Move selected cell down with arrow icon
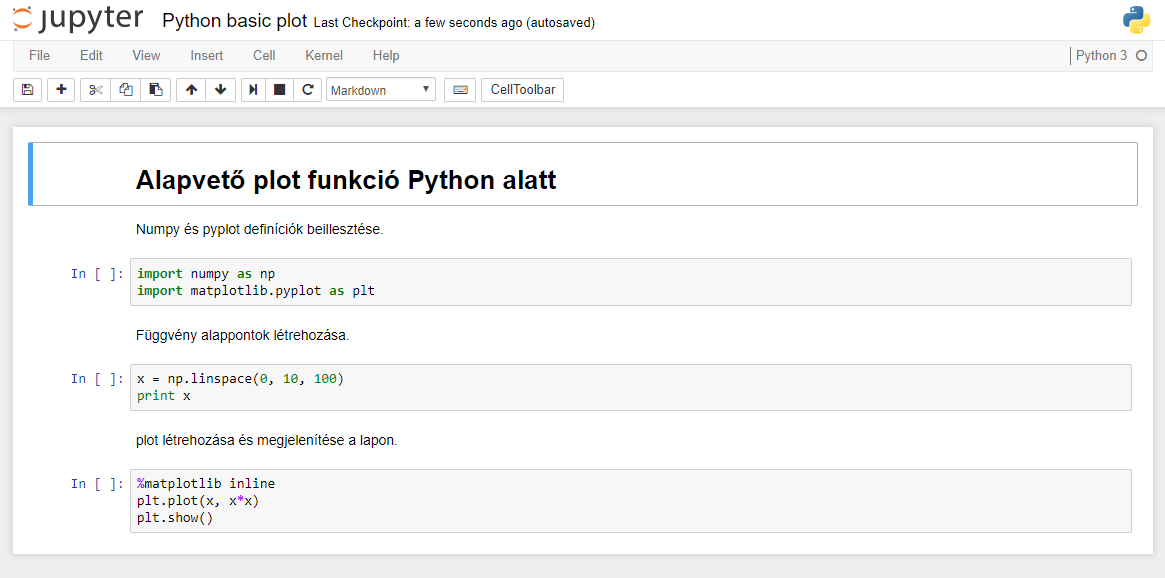 click(x=221, y=90)
